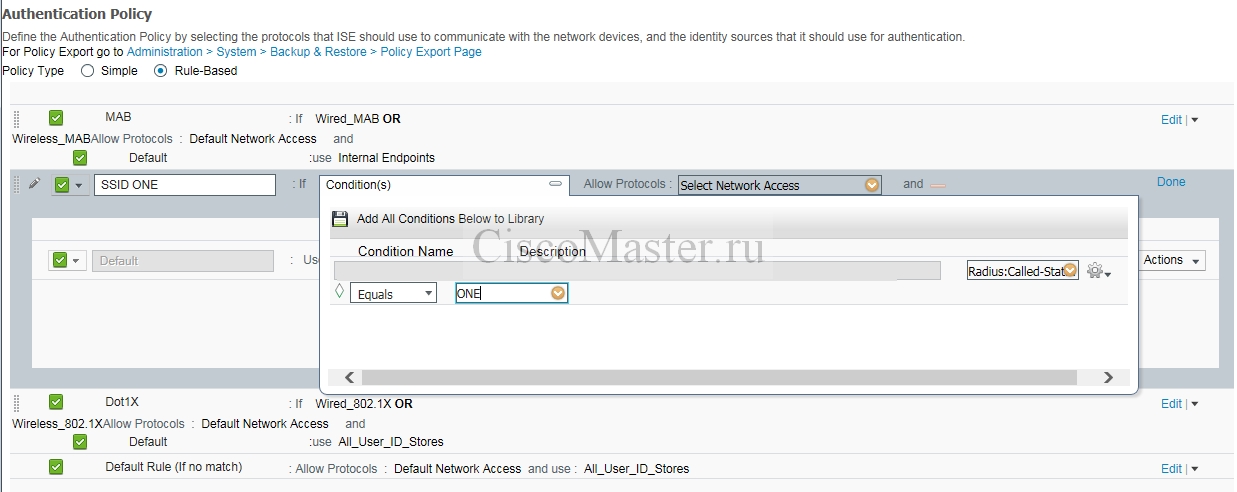Viewport: 1237px width, 492px height.
Task: Click the Condition Name column header
Action: [x=405, y=252]
